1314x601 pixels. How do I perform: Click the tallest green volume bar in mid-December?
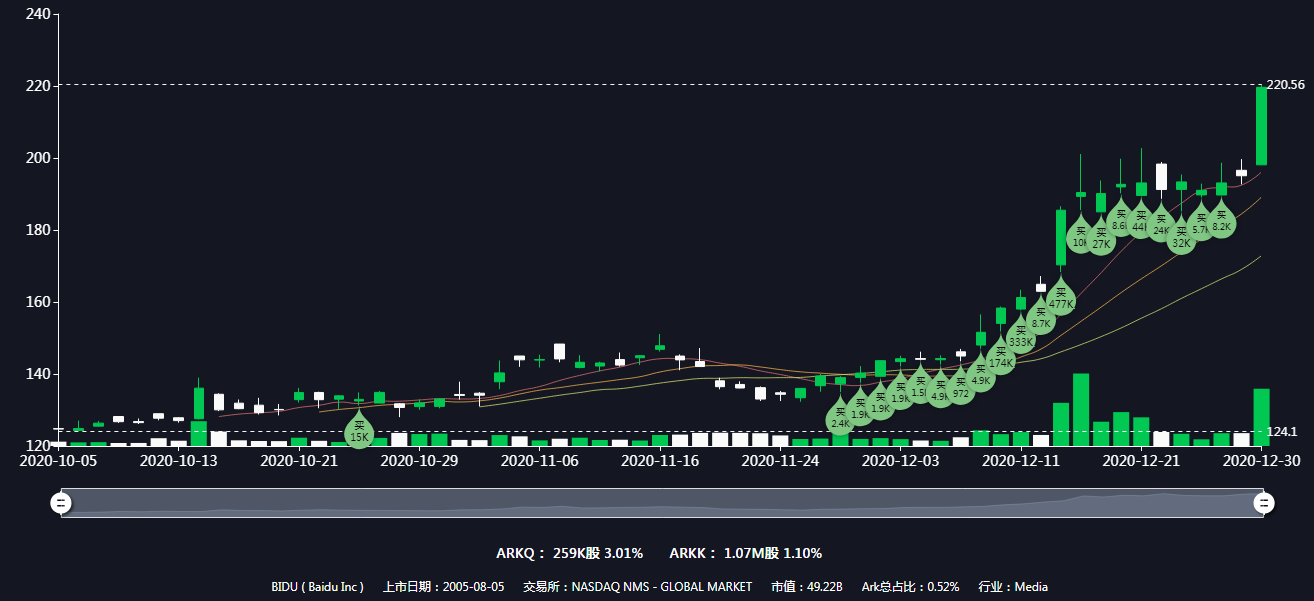coord(1081,409)
